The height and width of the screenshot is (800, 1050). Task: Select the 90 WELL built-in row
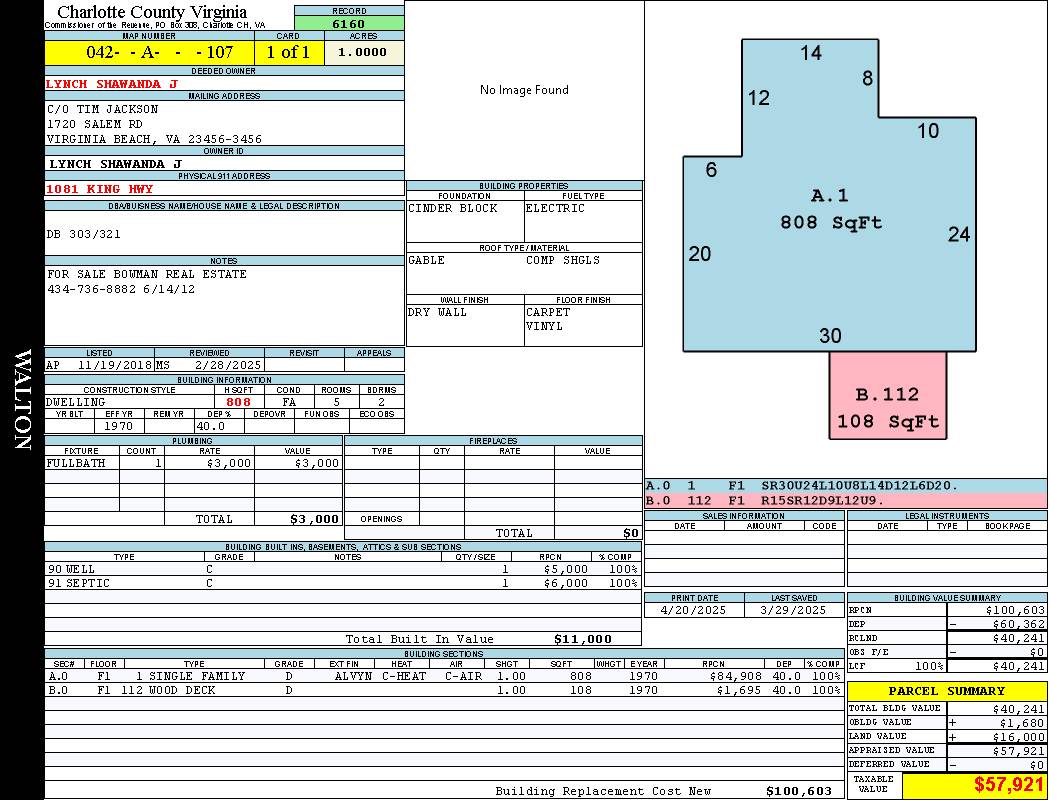point(343,570)
